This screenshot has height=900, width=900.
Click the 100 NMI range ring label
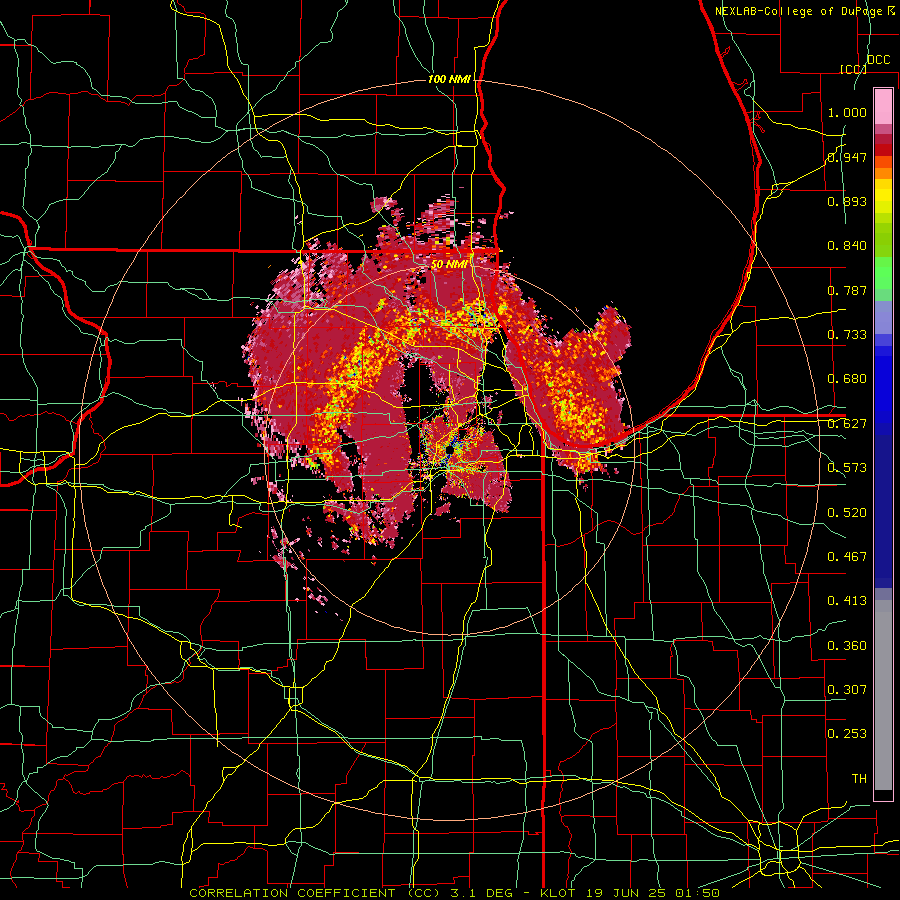449,79
